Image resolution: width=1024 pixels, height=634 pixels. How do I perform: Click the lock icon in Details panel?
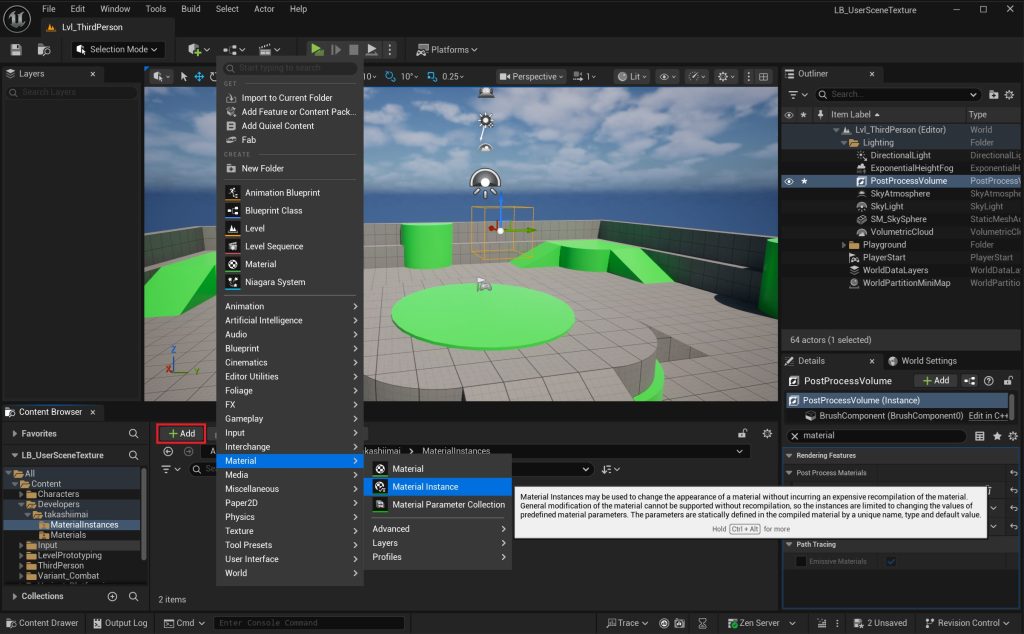1006,381
